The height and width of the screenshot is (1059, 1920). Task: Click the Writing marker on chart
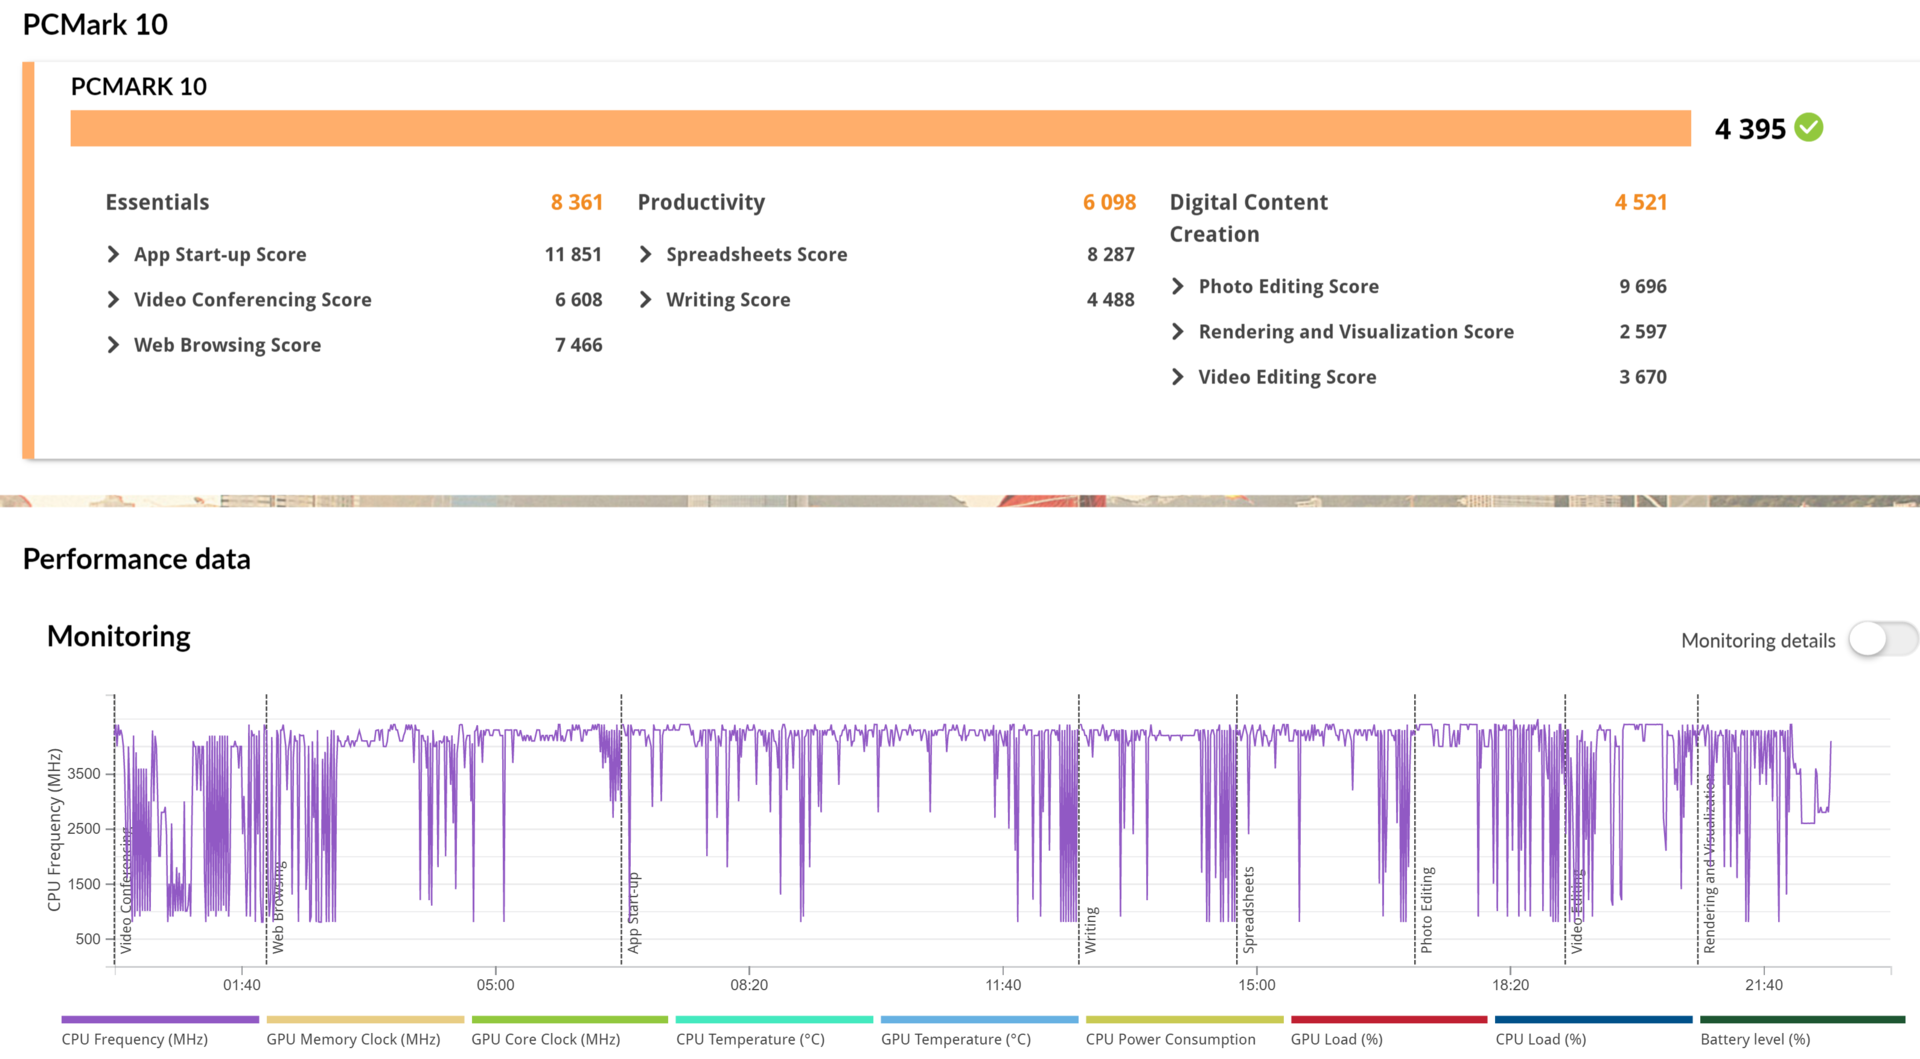[x=1091, y=930]
